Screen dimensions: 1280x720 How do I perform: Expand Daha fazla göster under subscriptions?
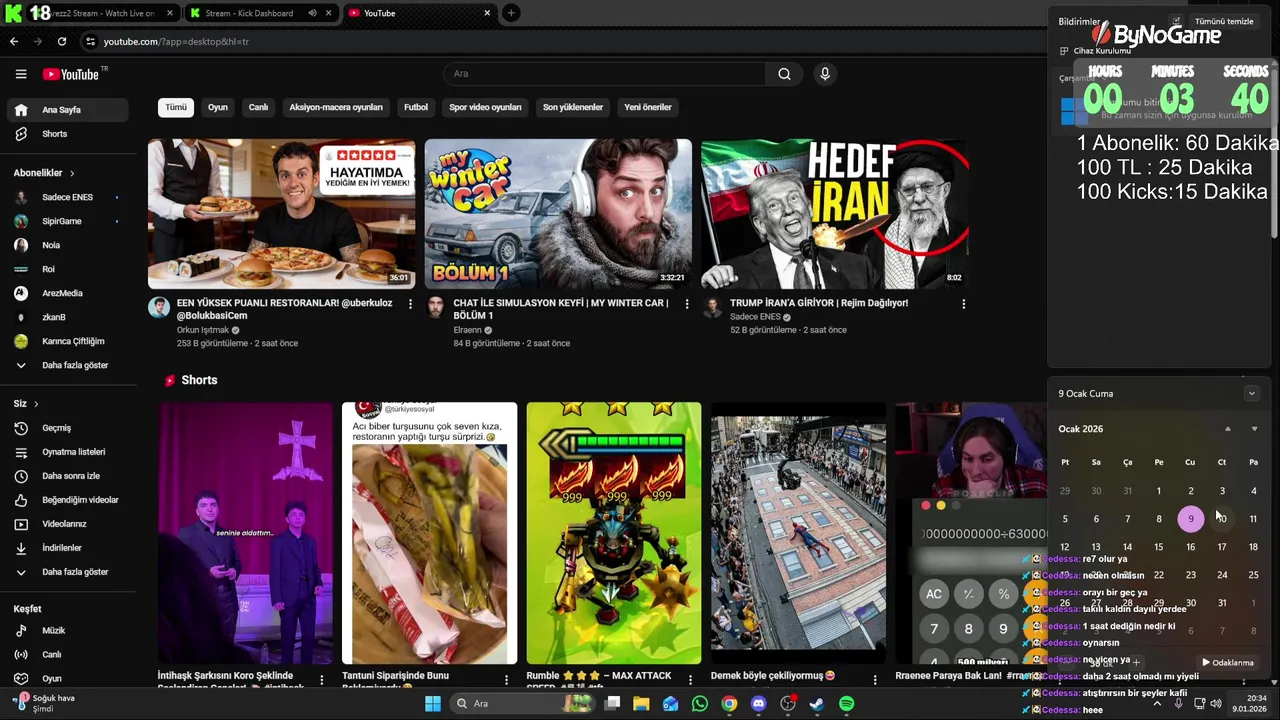click(x=68, y=365)
